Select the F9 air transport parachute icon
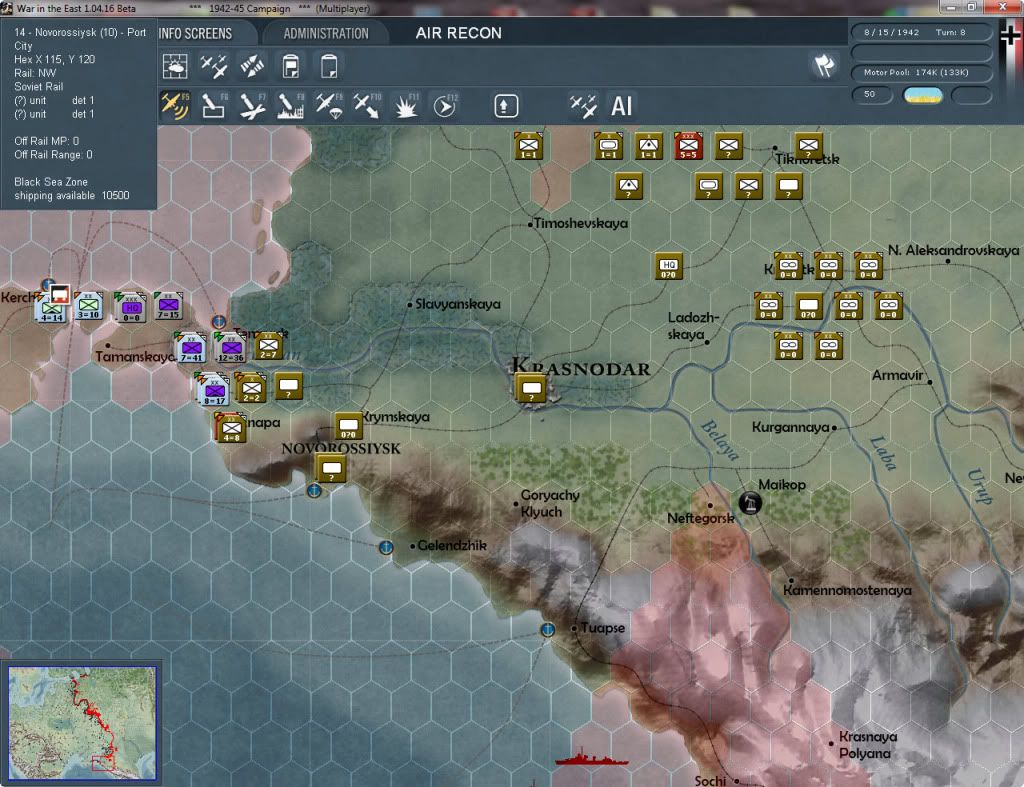1024x787 pixels. pyautogui.click(x=329, y=106)
